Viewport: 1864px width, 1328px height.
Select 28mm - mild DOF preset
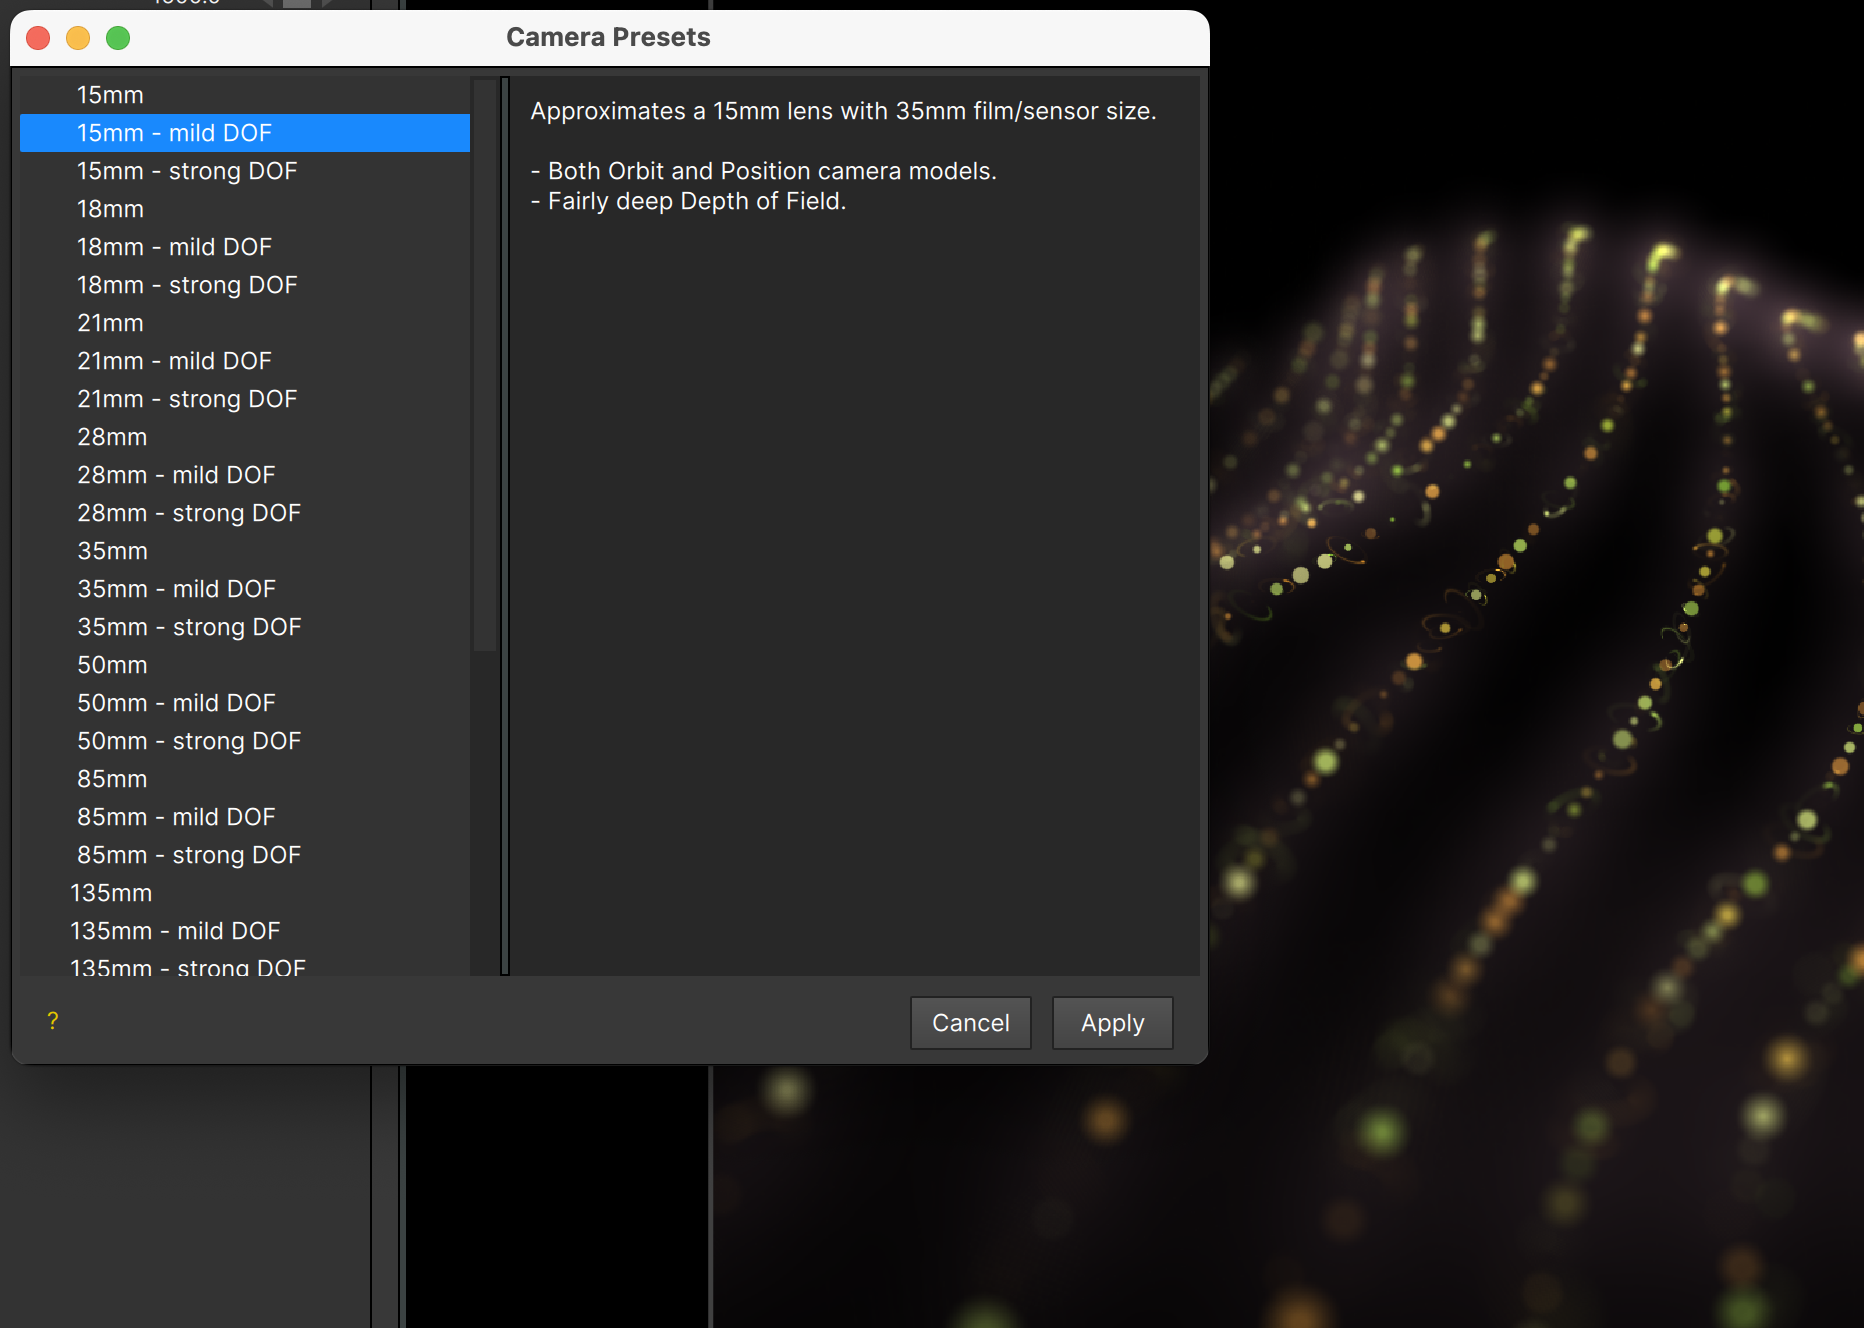point(245,475)
